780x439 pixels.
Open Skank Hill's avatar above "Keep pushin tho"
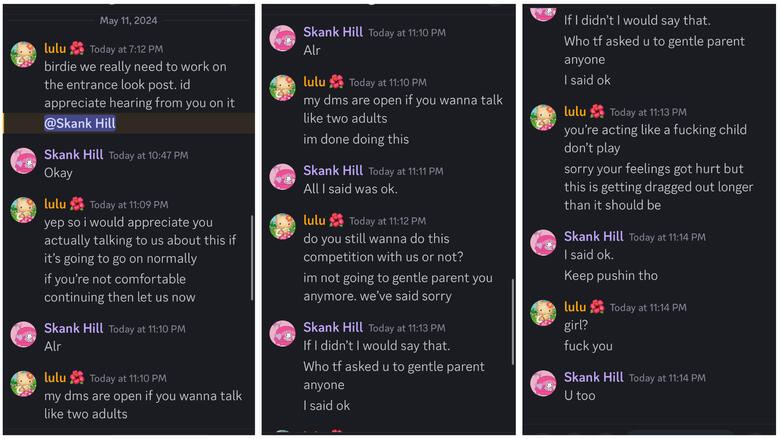(543, 243)
